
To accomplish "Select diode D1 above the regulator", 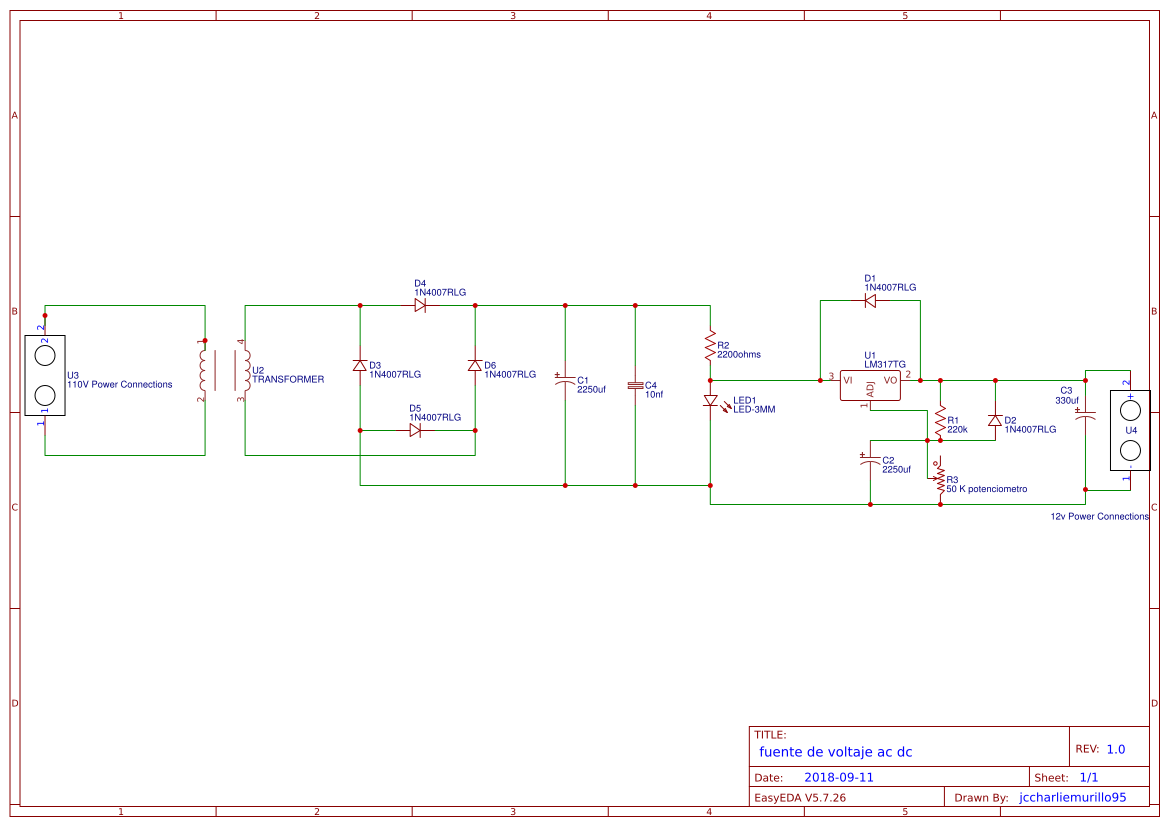I will [x=870, y=302].
